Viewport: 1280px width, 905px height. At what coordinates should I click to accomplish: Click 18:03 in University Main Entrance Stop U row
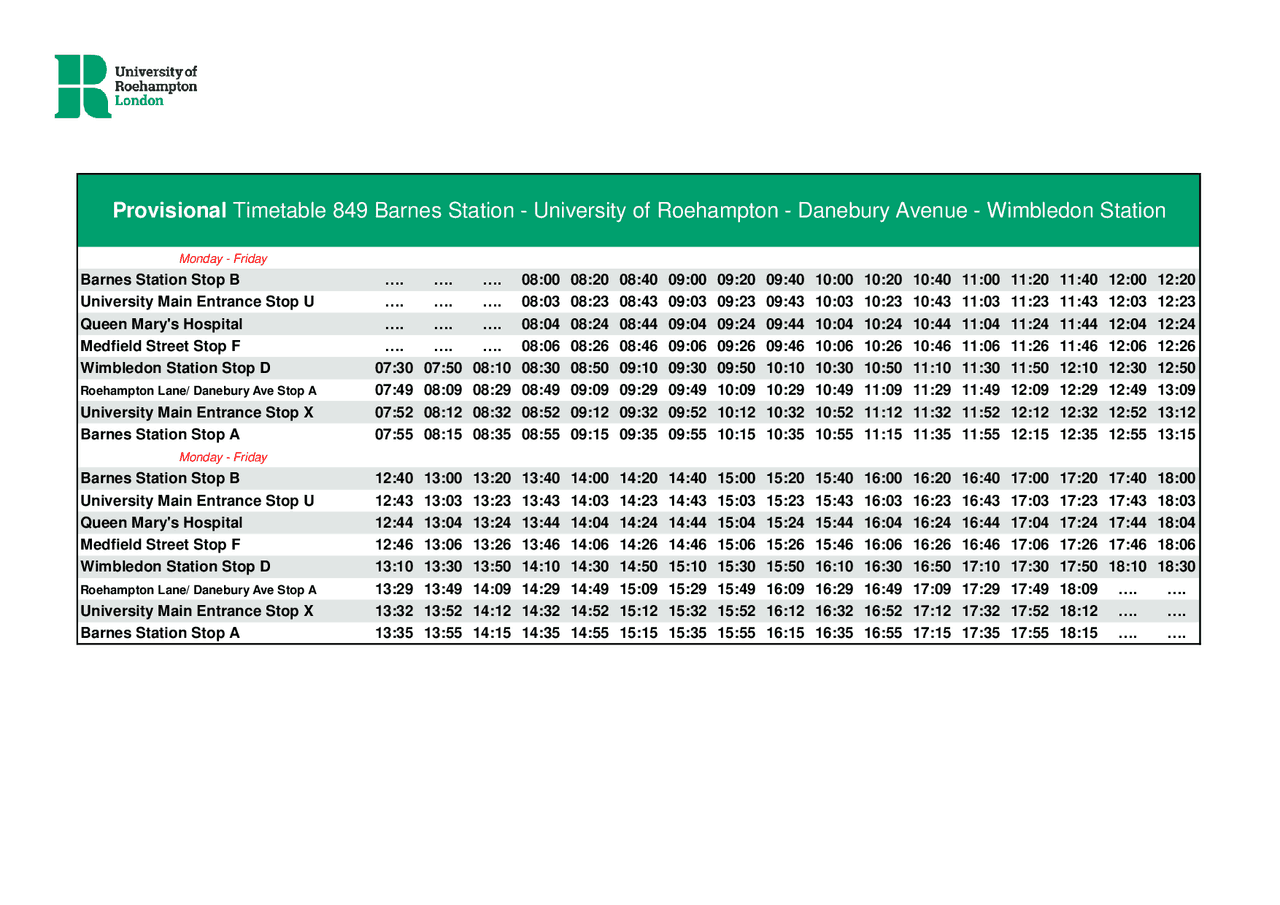click(x=1178, y=500)
